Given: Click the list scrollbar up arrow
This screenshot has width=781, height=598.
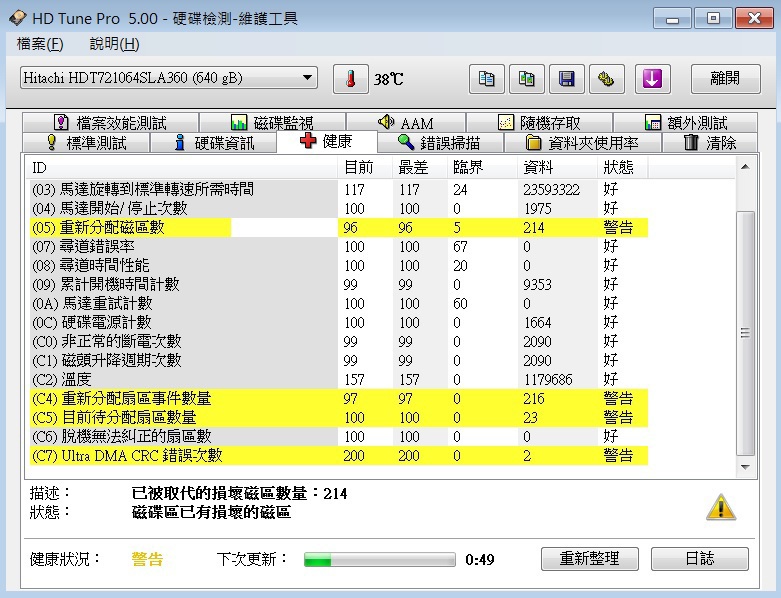Looking at the screenshot, I should [x=745, y=167].
